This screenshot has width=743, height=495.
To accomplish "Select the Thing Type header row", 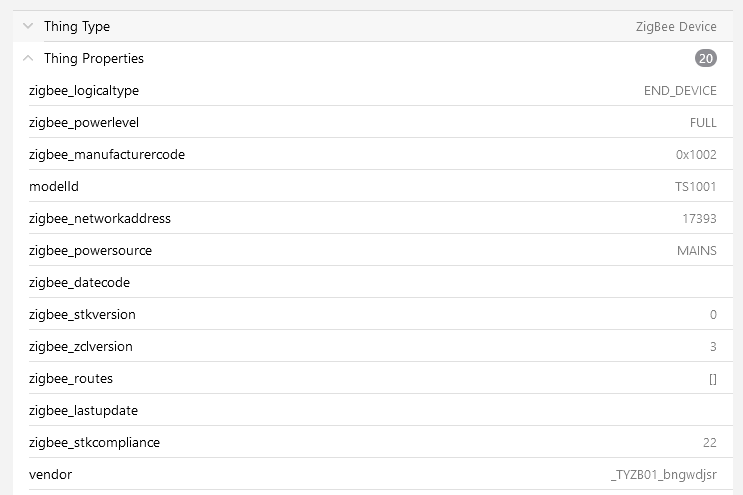I will [x=371, y=26].
